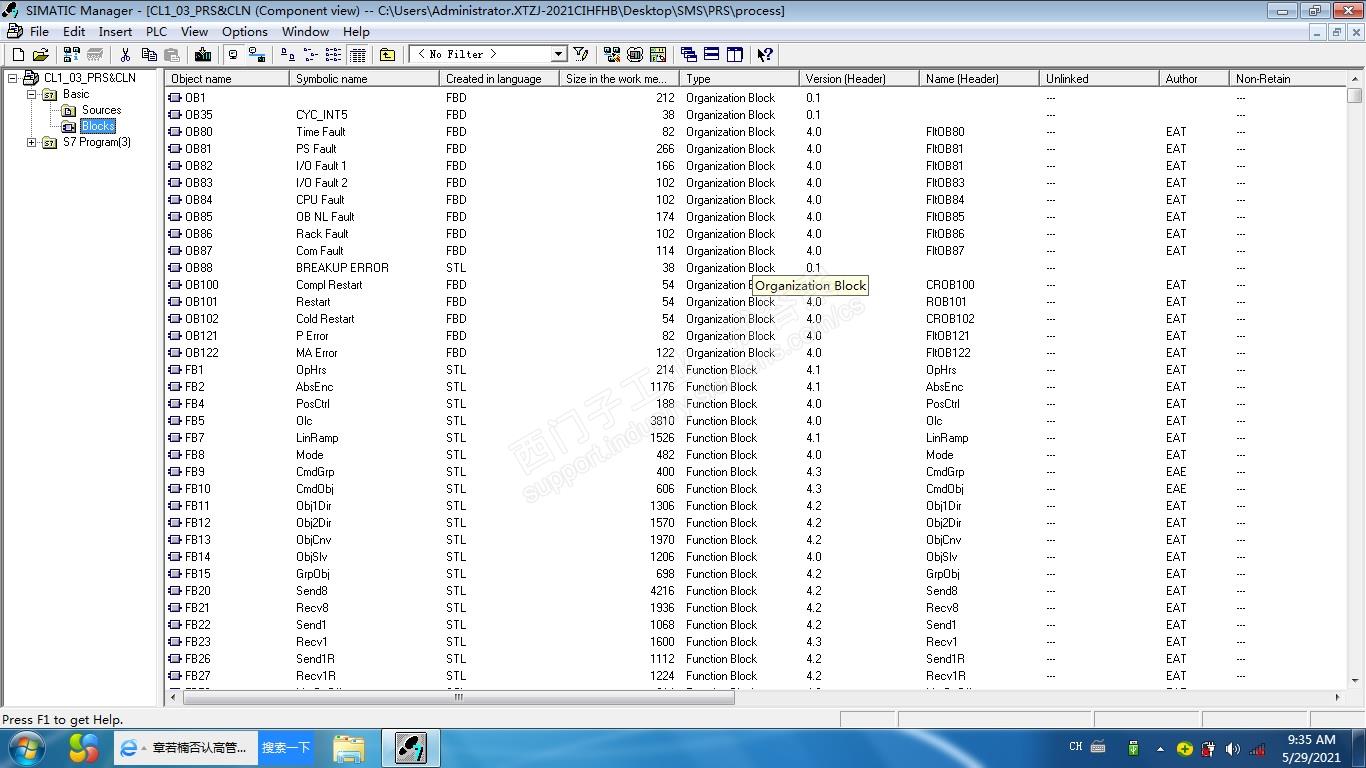This screenshot has width=1366, height=768.
Task: Click the Download to PLC icon
Action: tap(203, 55)
